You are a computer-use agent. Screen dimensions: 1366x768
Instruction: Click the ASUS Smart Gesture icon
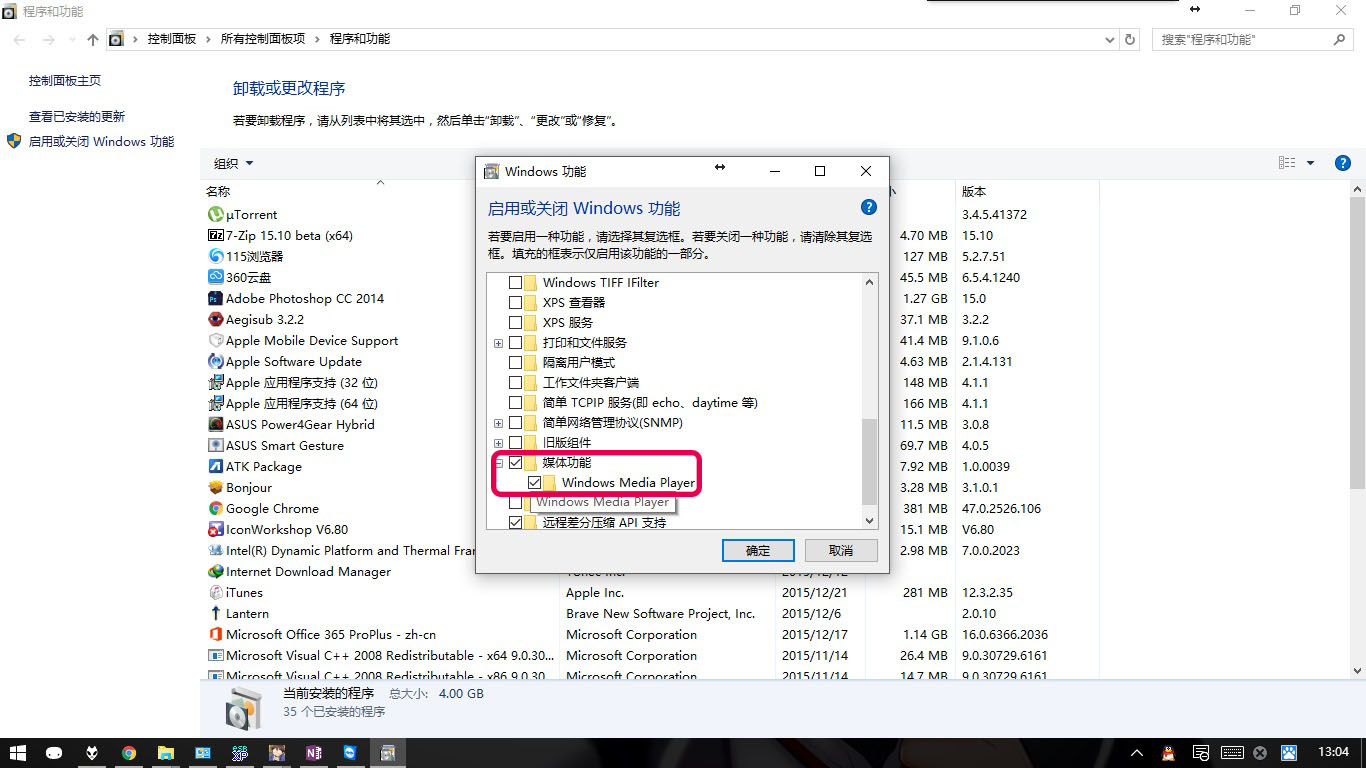click(215, 445)
